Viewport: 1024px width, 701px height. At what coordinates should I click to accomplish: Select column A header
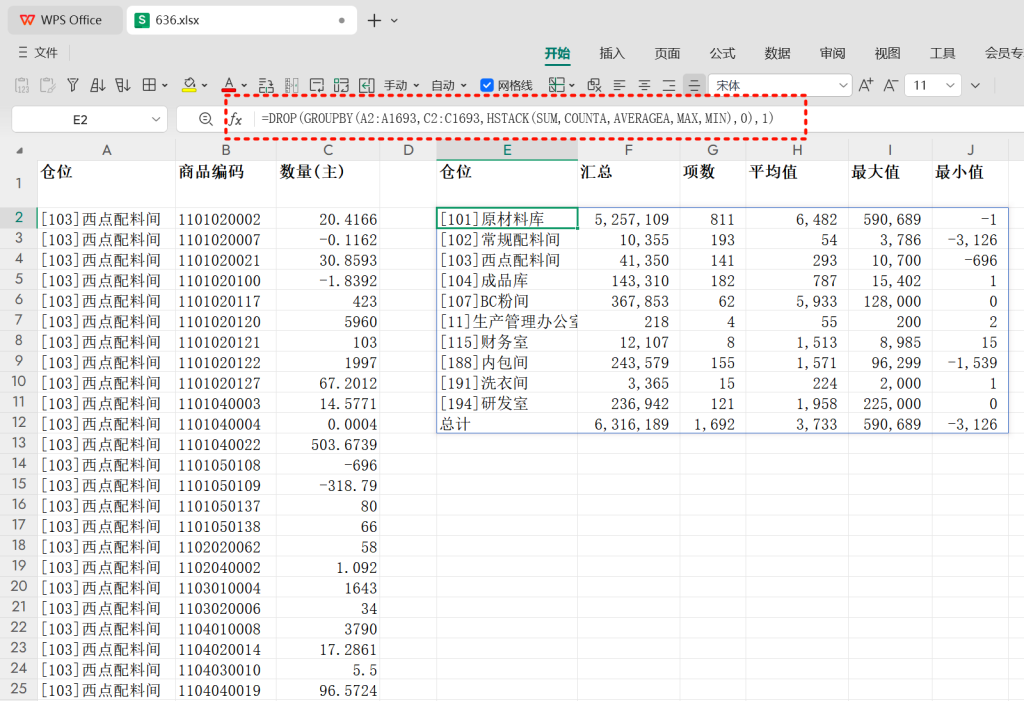click(x=106, y=150)
